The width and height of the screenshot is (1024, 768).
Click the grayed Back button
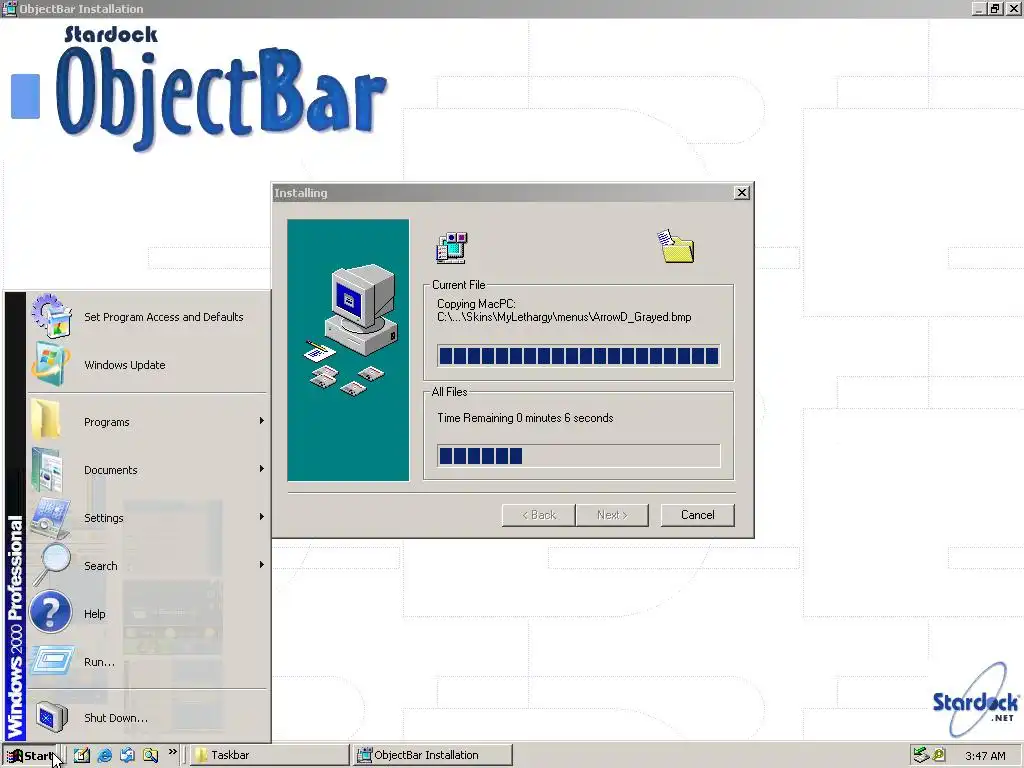tap(539, 515)
